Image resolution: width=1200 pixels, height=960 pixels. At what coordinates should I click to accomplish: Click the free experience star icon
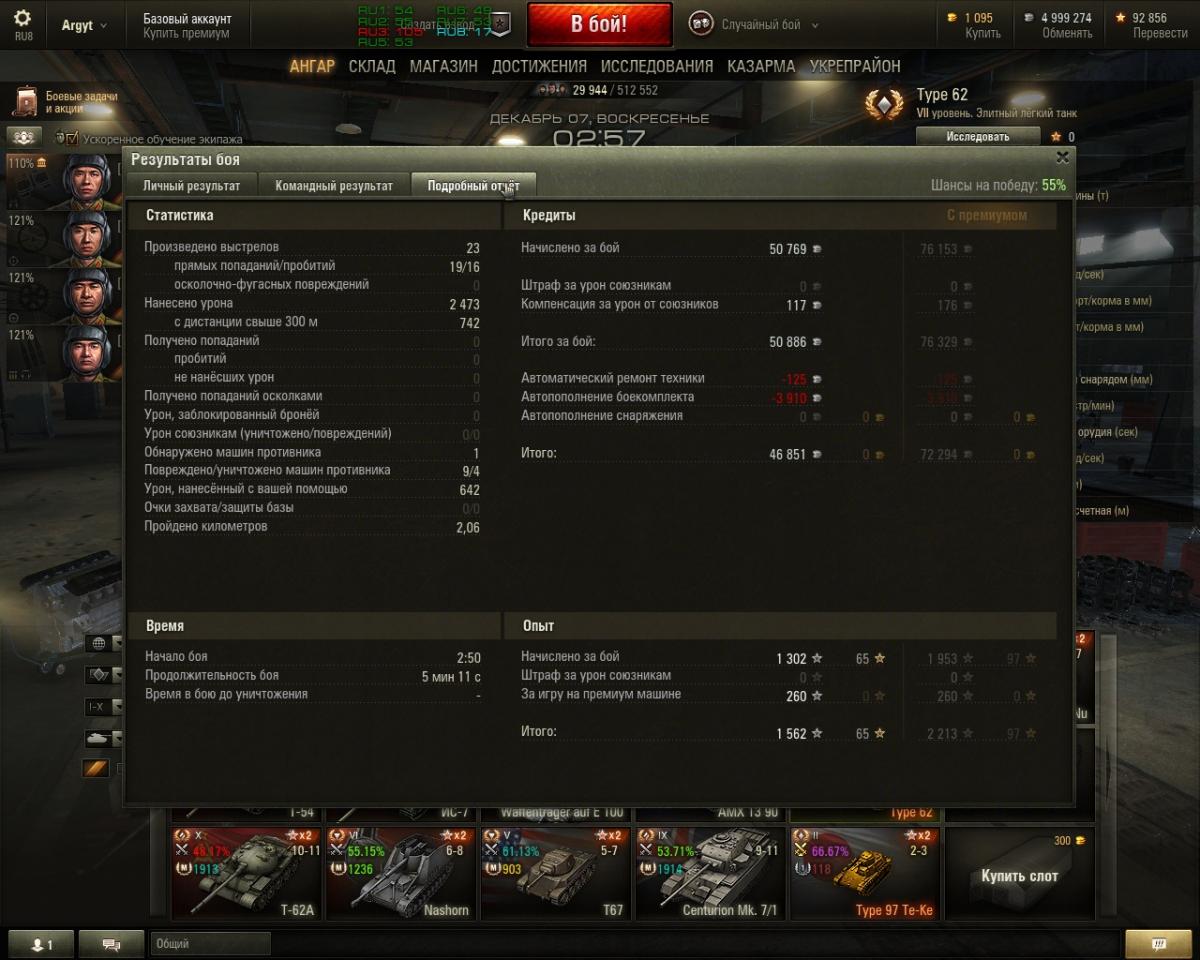(1121, 18)
